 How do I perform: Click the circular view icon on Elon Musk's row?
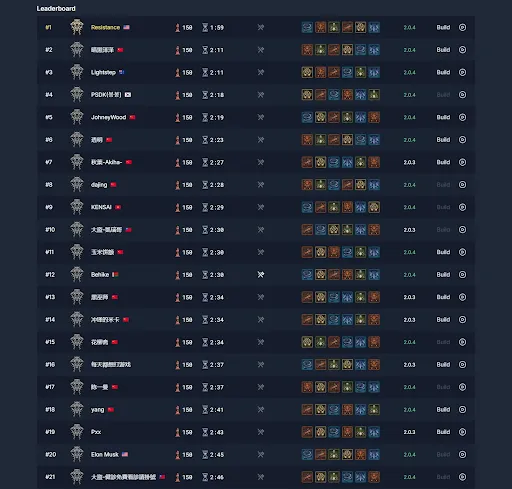coord(462,454)
